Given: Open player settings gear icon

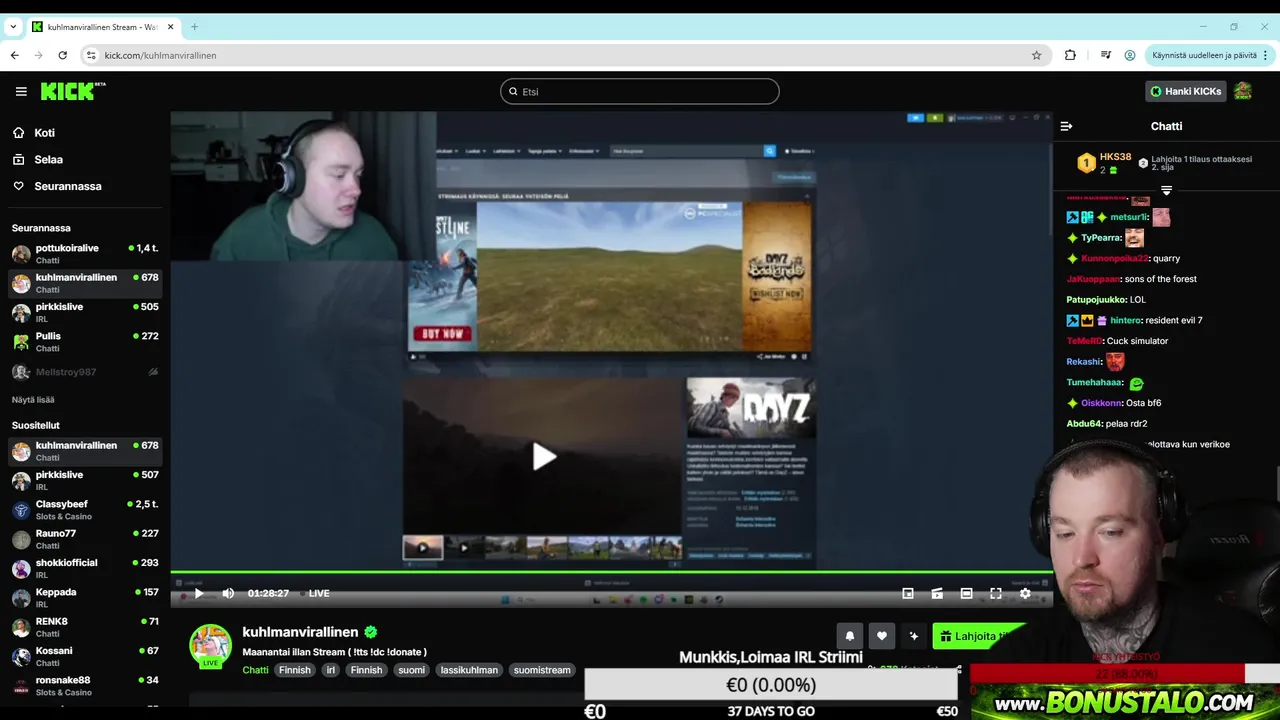Looking at the screenshot, I should (1025, 593).
